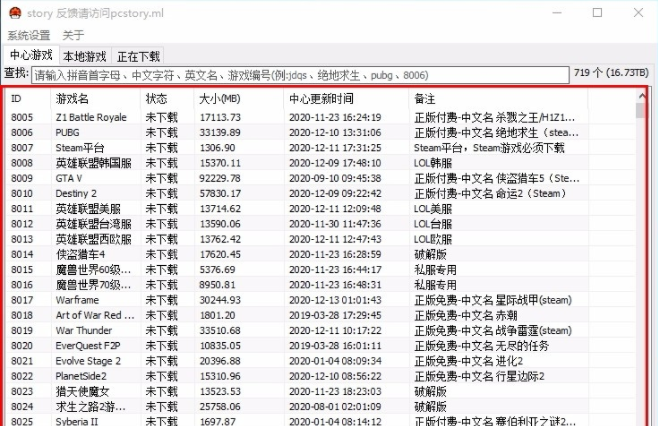Switch to the 正在下载 tab
658x426 pixels.
[x=138, y=56]
